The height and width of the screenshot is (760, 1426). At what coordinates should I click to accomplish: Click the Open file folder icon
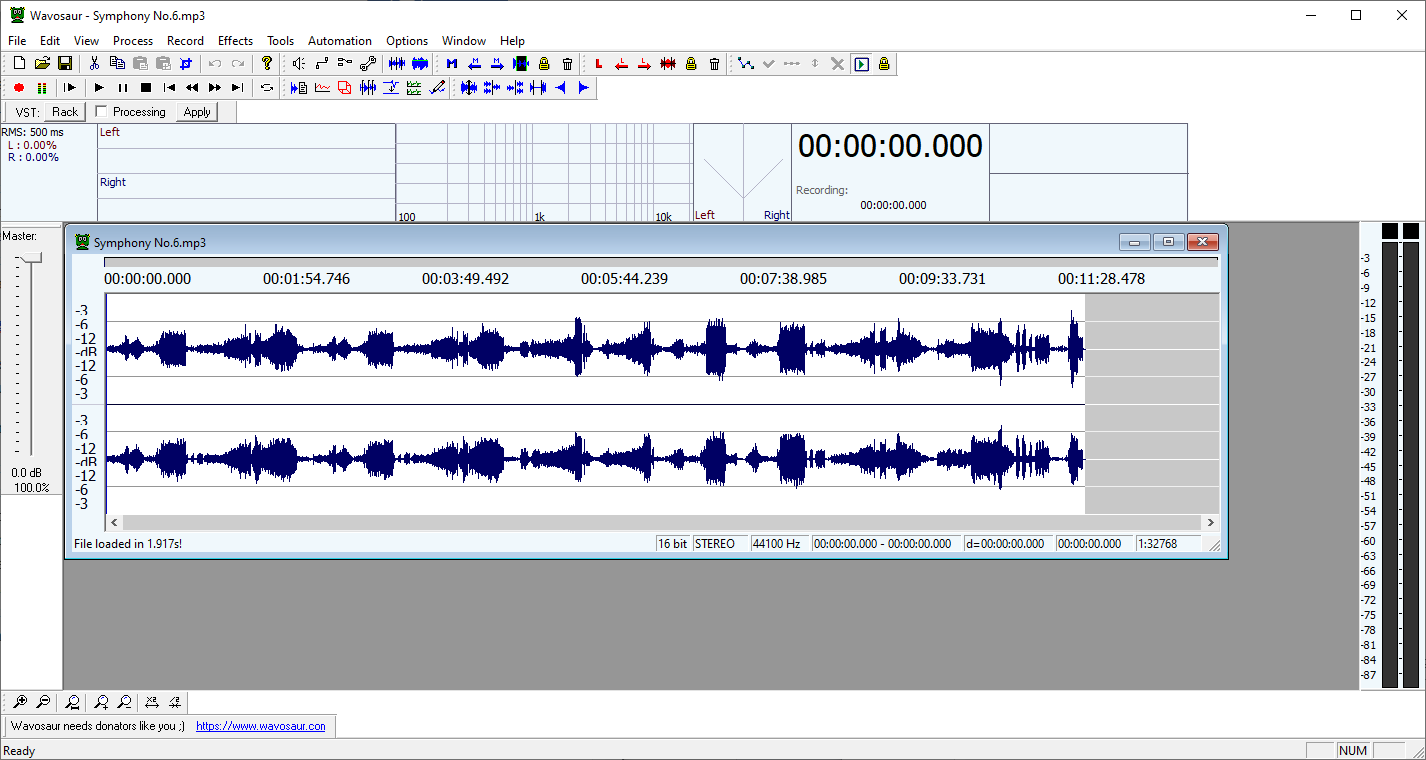pos(42,64)
